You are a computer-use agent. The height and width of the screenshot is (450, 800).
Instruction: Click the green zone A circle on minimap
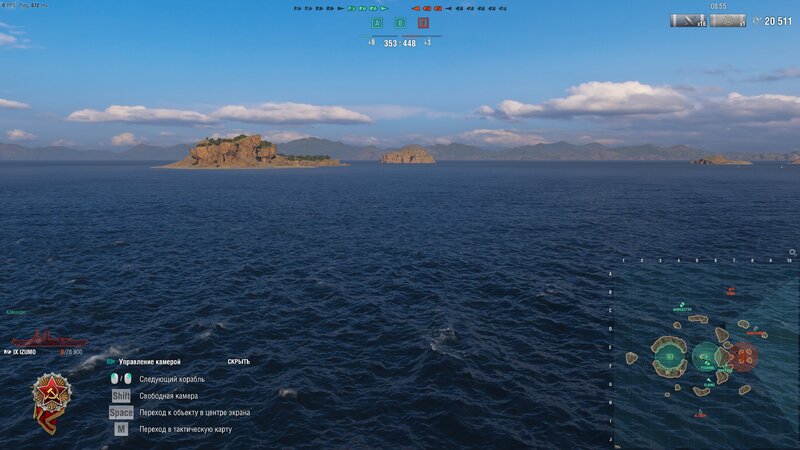coord(670,357)
